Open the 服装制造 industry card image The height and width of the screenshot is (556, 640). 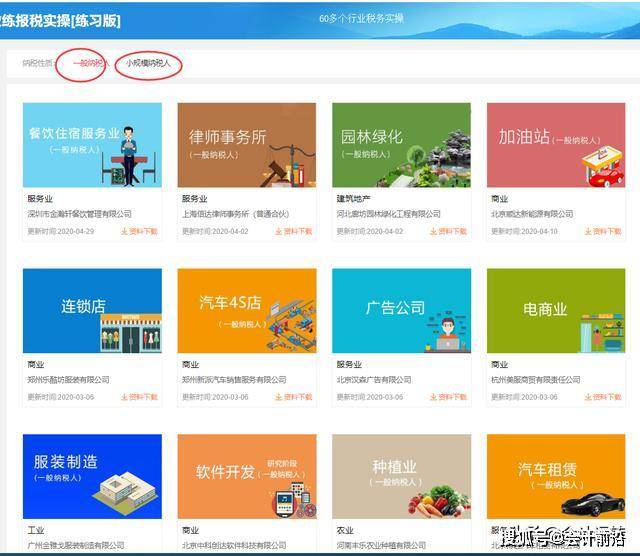coord(92,476)
